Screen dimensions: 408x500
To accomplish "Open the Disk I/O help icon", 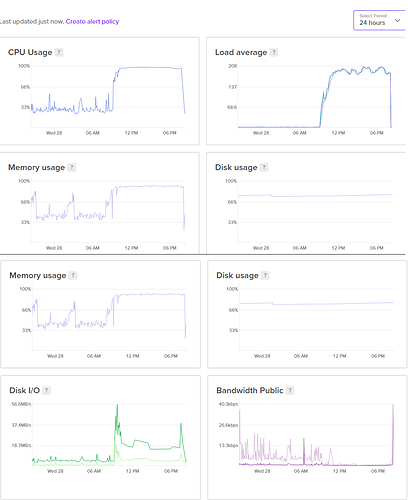I will click(x=47, y=390).
